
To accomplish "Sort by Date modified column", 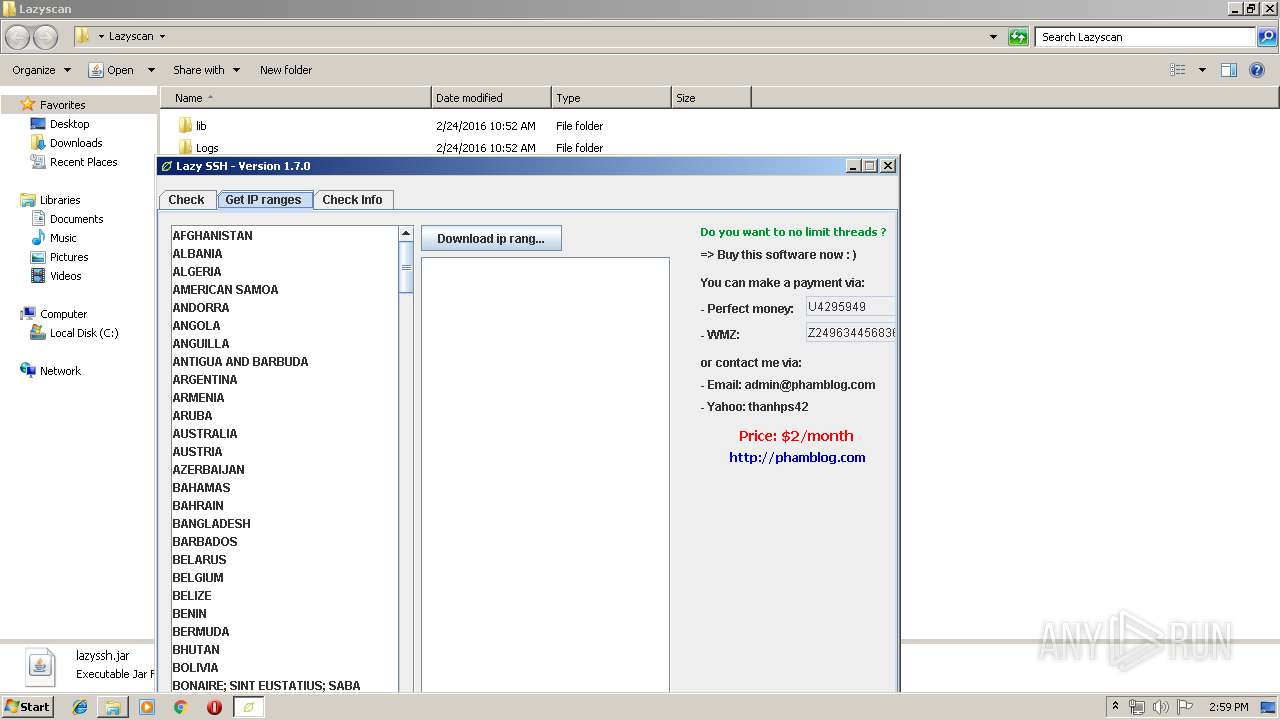I will tap(491, 98).
